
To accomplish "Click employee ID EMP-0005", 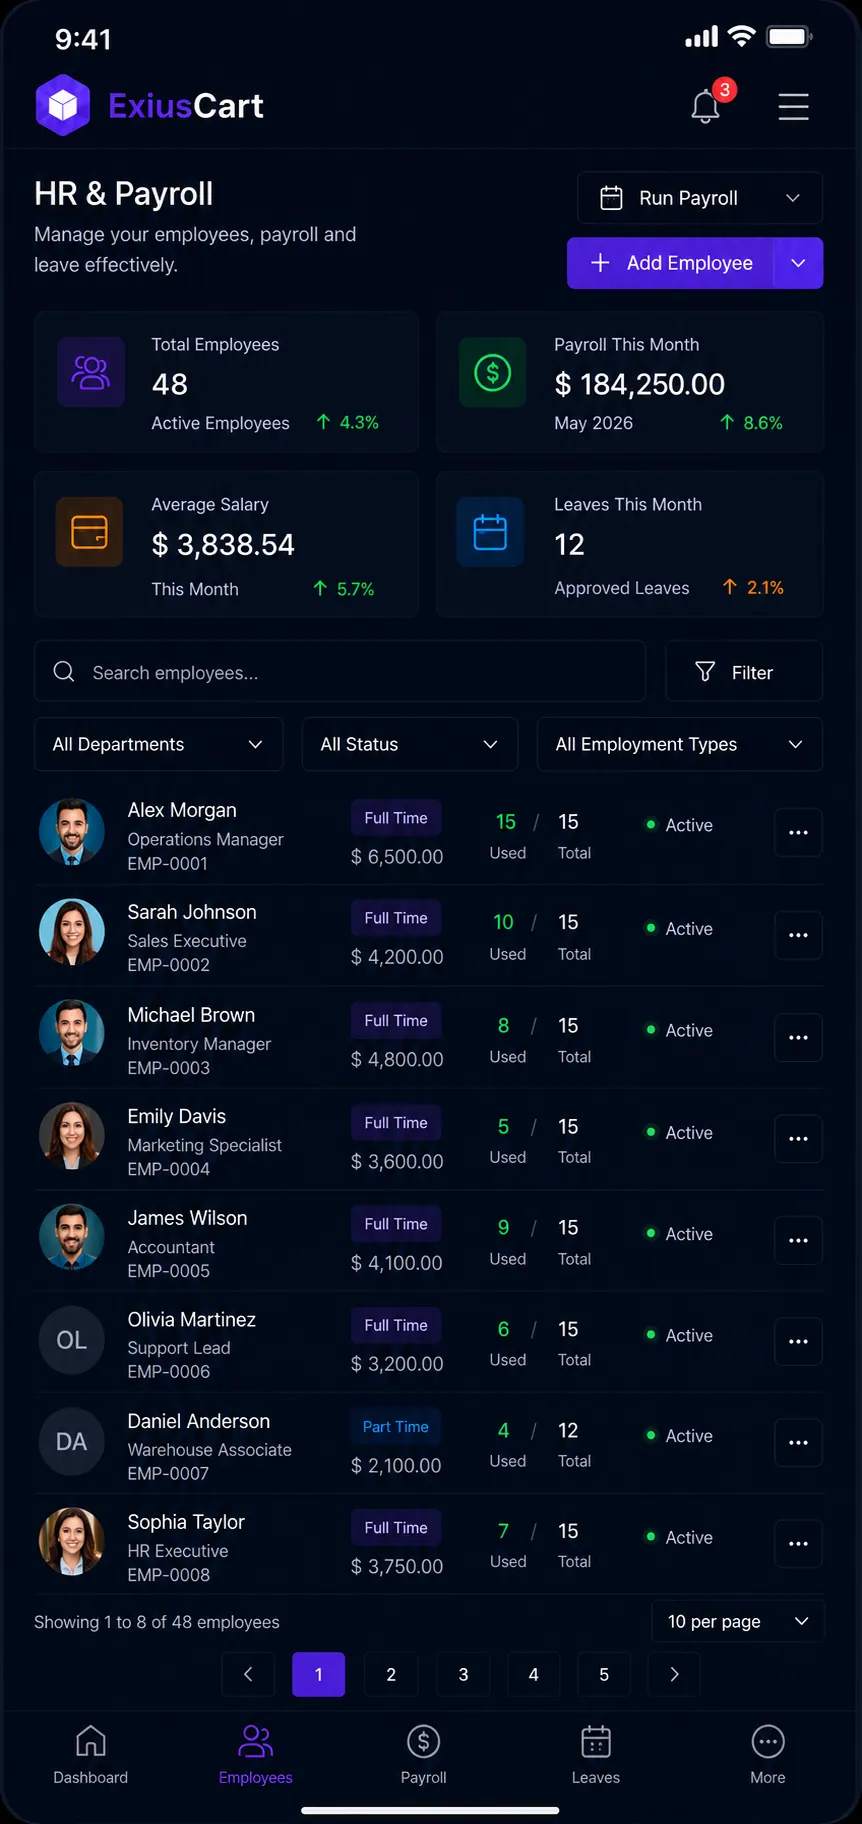I will coord(169,1271).
